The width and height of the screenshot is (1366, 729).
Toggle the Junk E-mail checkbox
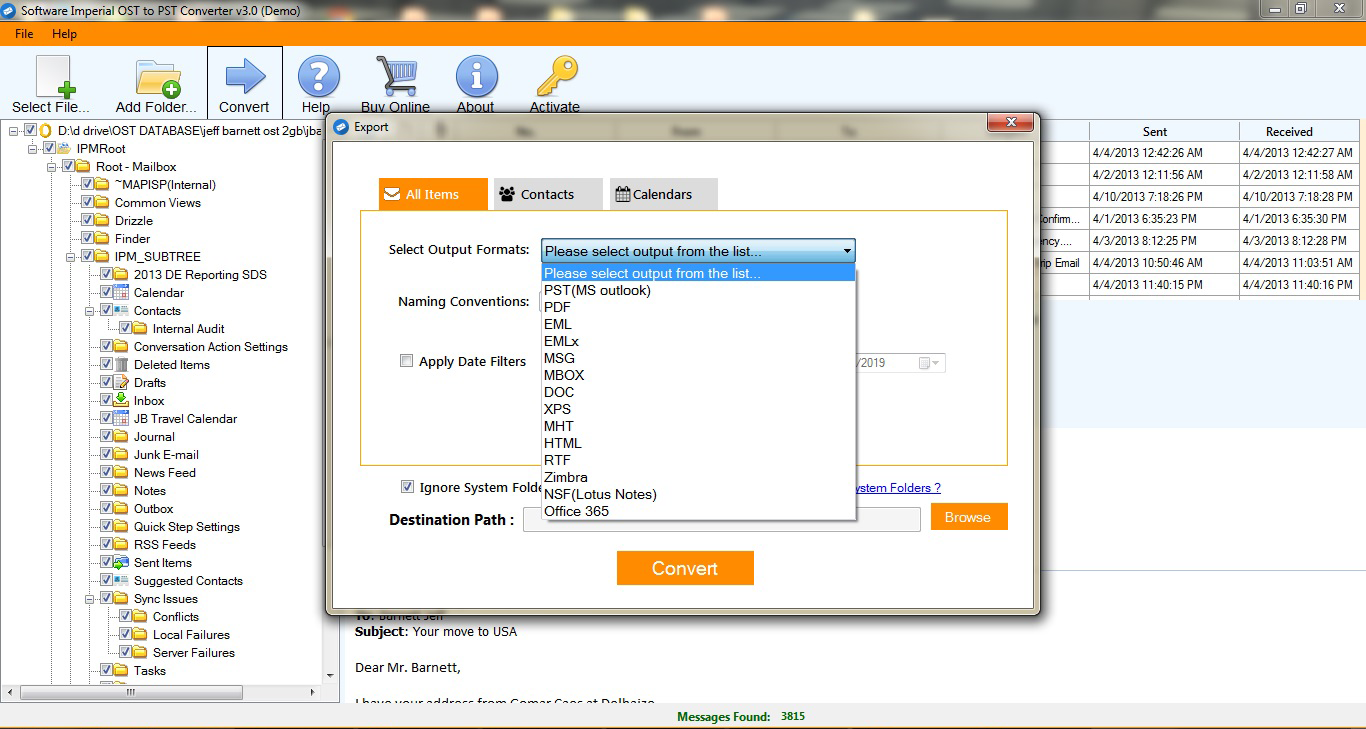[x=106, y=454]
